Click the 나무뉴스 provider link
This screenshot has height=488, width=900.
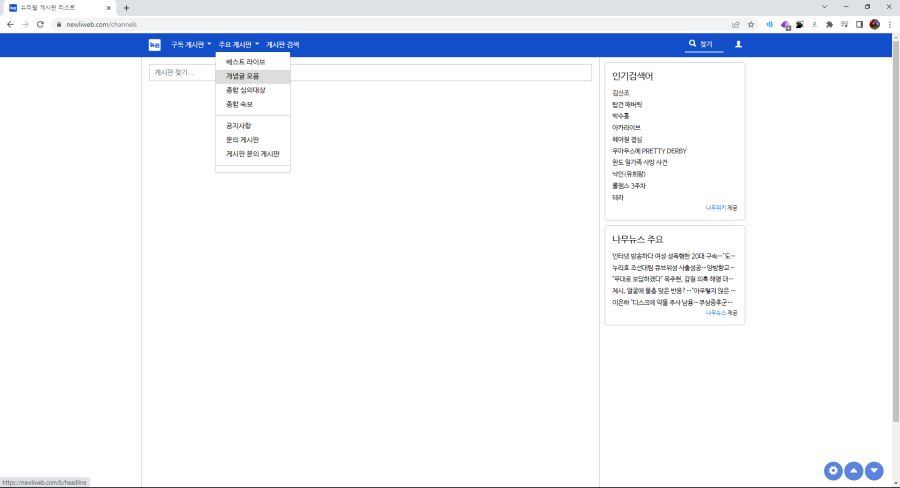click(715, 313)
